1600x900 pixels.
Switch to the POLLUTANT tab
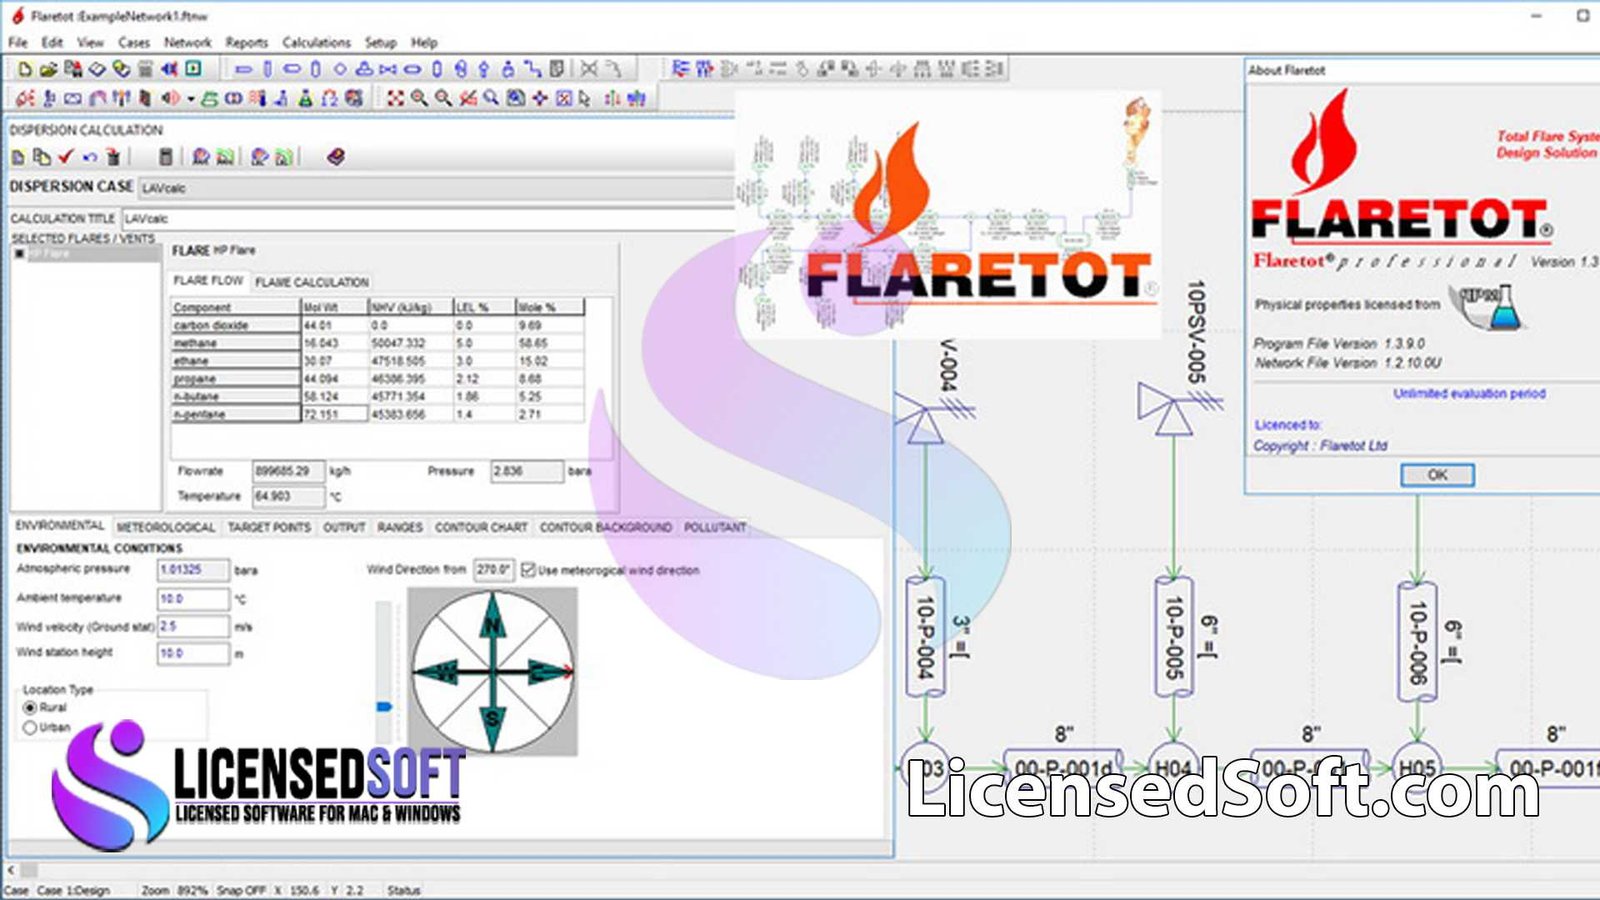pyautogui.click(x=715, y=527)
